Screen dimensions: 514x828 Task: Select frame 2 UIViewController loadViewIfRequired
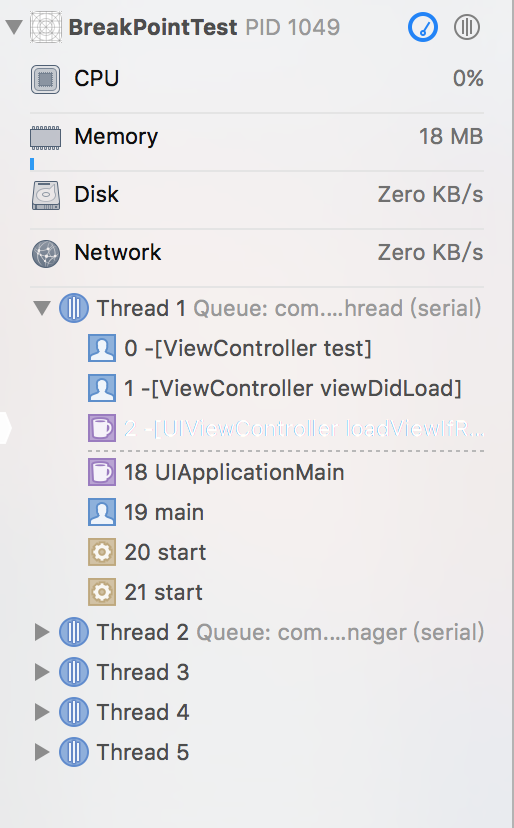click(x=285, y=428)
